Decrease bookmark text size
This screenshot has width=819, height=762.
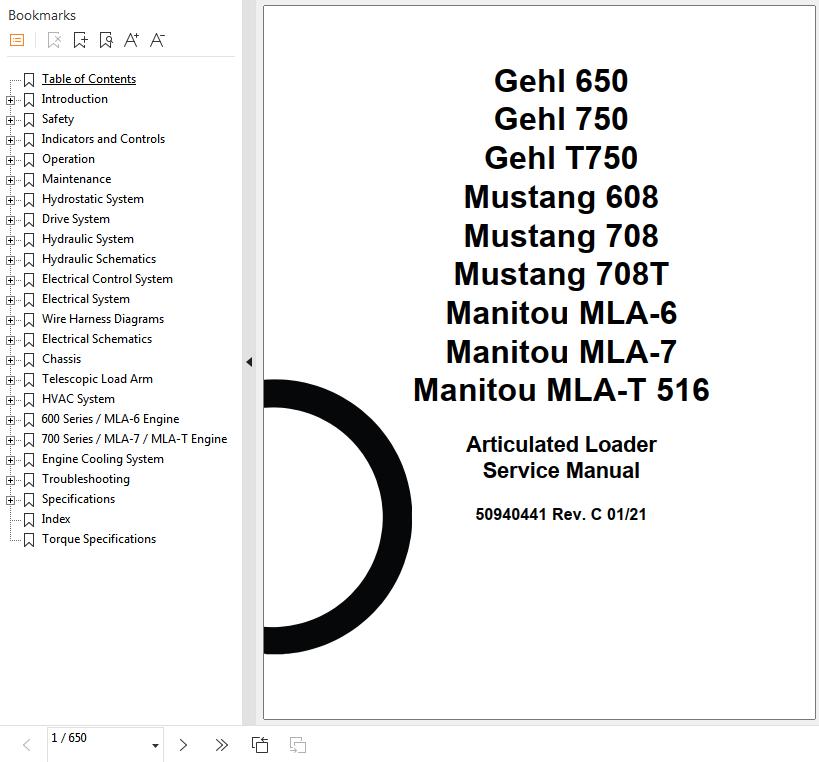(x=157, y=40)
